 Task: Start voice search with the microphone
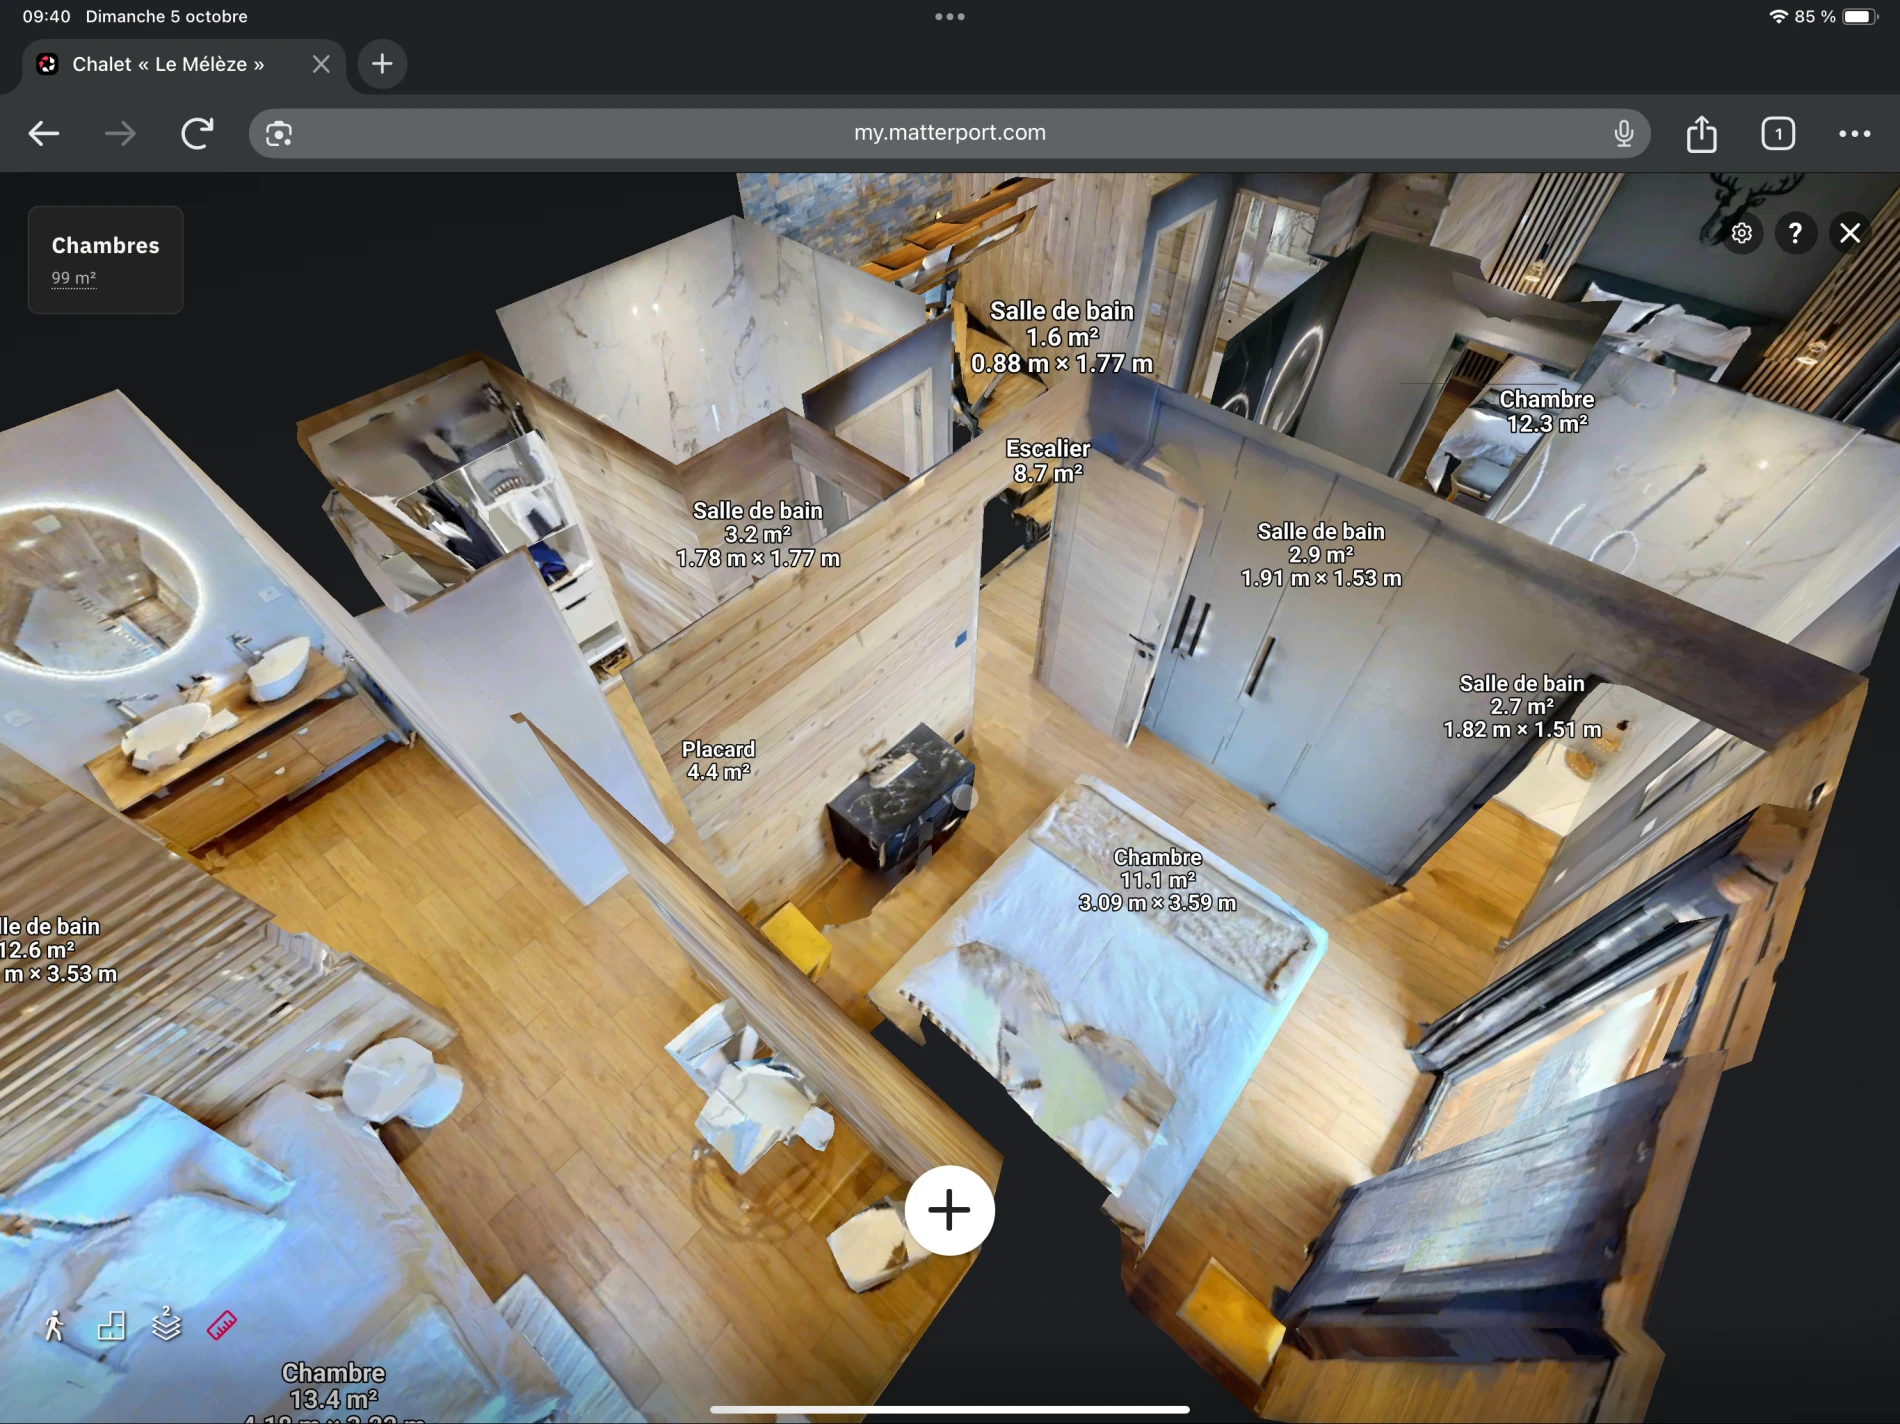pos(1624,133)
